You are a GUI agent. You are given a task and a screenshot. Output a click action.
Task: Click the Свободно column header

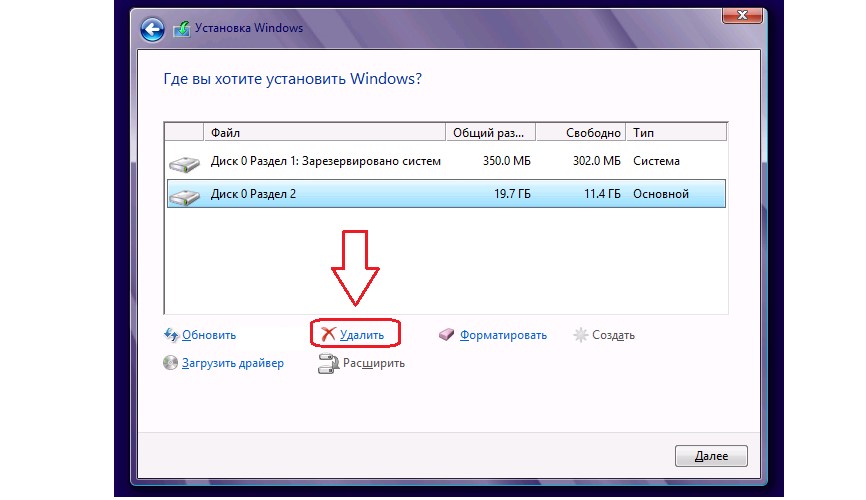tap(581, 132)
